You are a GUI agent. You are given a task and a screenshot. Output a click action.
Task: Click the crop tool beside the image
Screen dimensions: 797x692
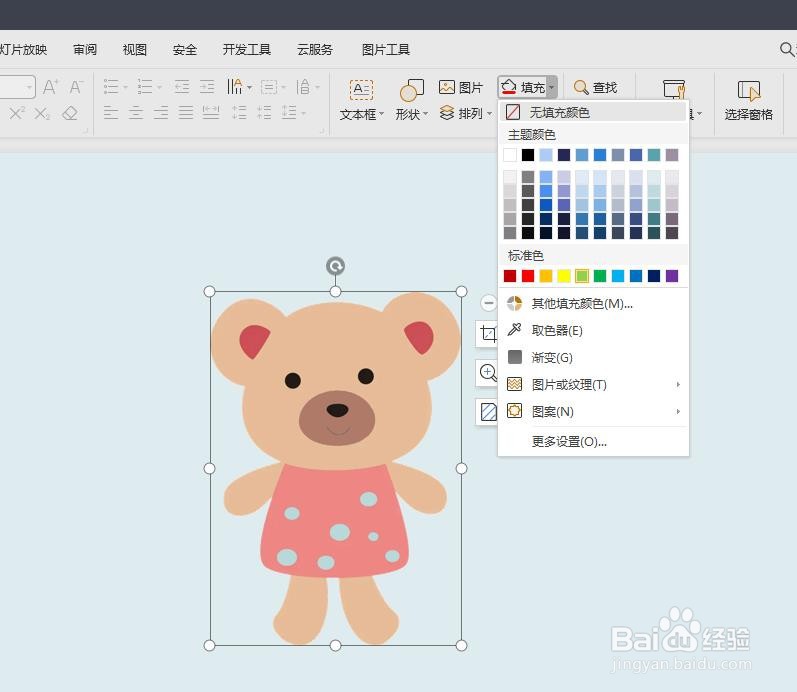point(488,334)
